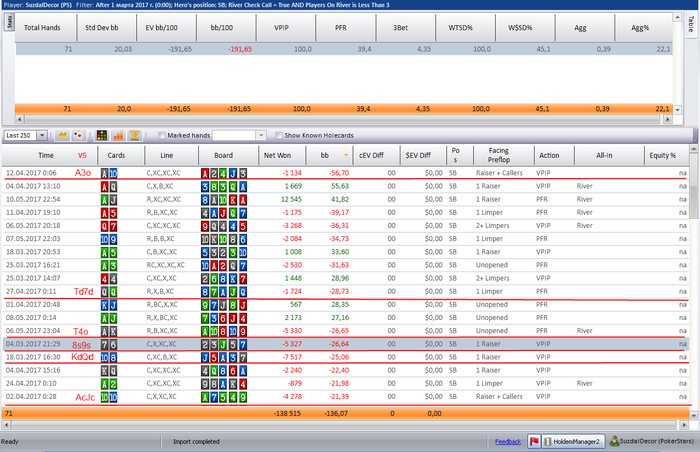Screen dimensions: 700x452
Task: Click net won value 12 545
Action: click(291, 199)
